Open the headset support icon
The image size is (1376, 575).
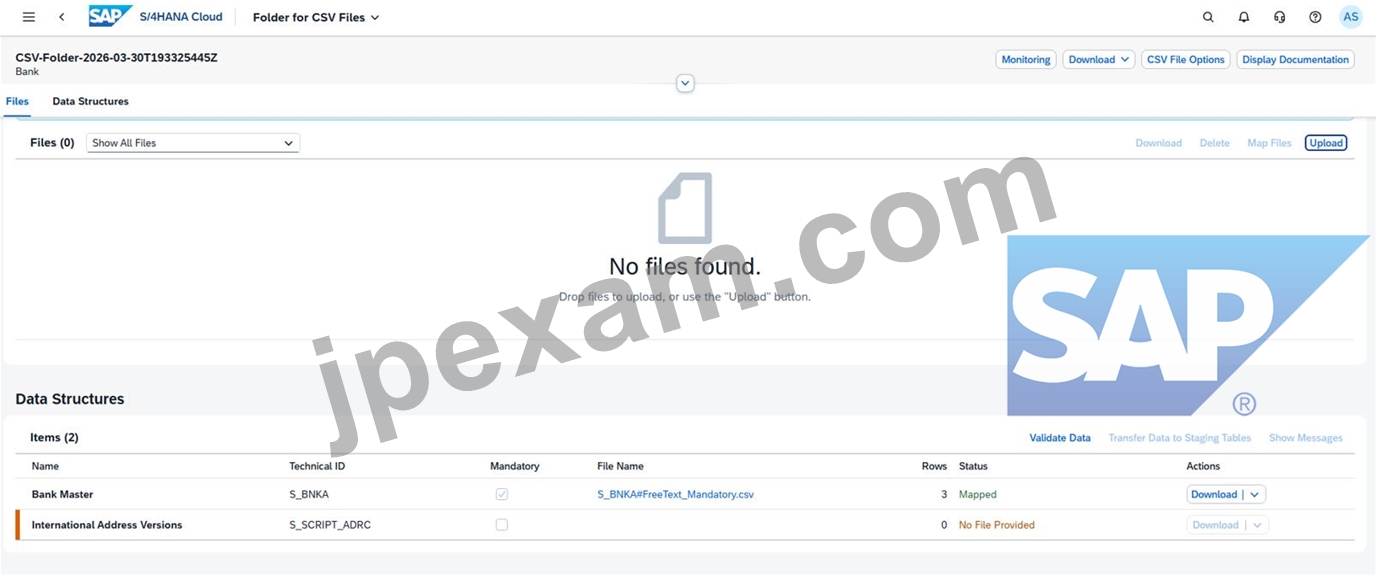pyautogui.click(x=1280, y=17)
